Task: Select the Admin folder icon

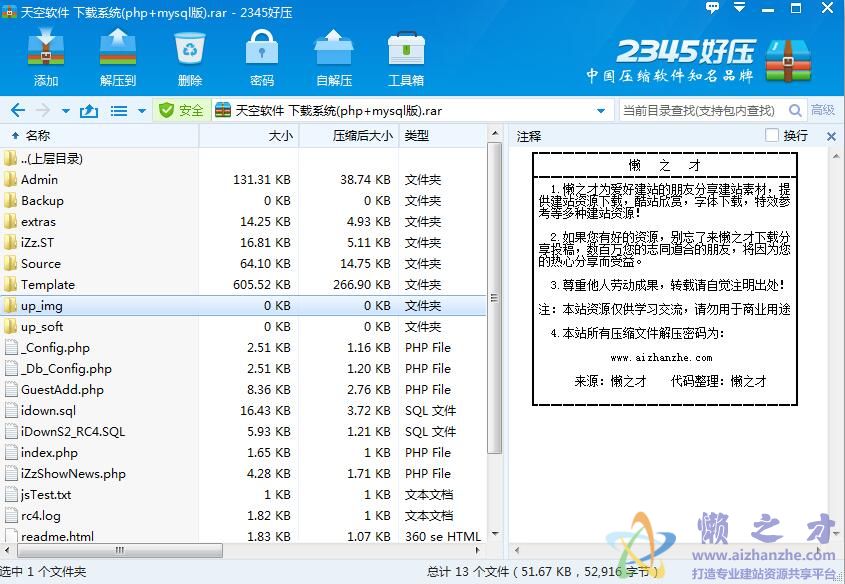Action: tap(10, 179)
